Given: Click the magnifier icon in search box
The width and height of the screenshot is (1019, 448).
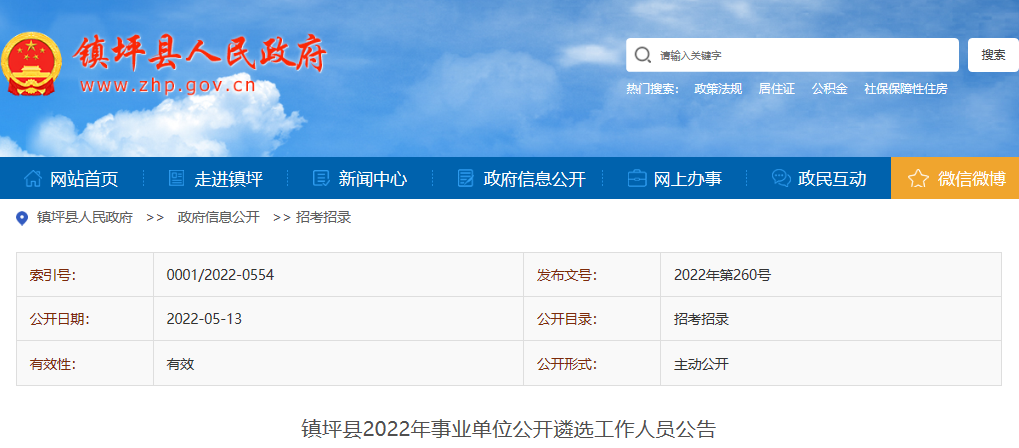Looking at the screenshot, I should click(x=643, y=55).
